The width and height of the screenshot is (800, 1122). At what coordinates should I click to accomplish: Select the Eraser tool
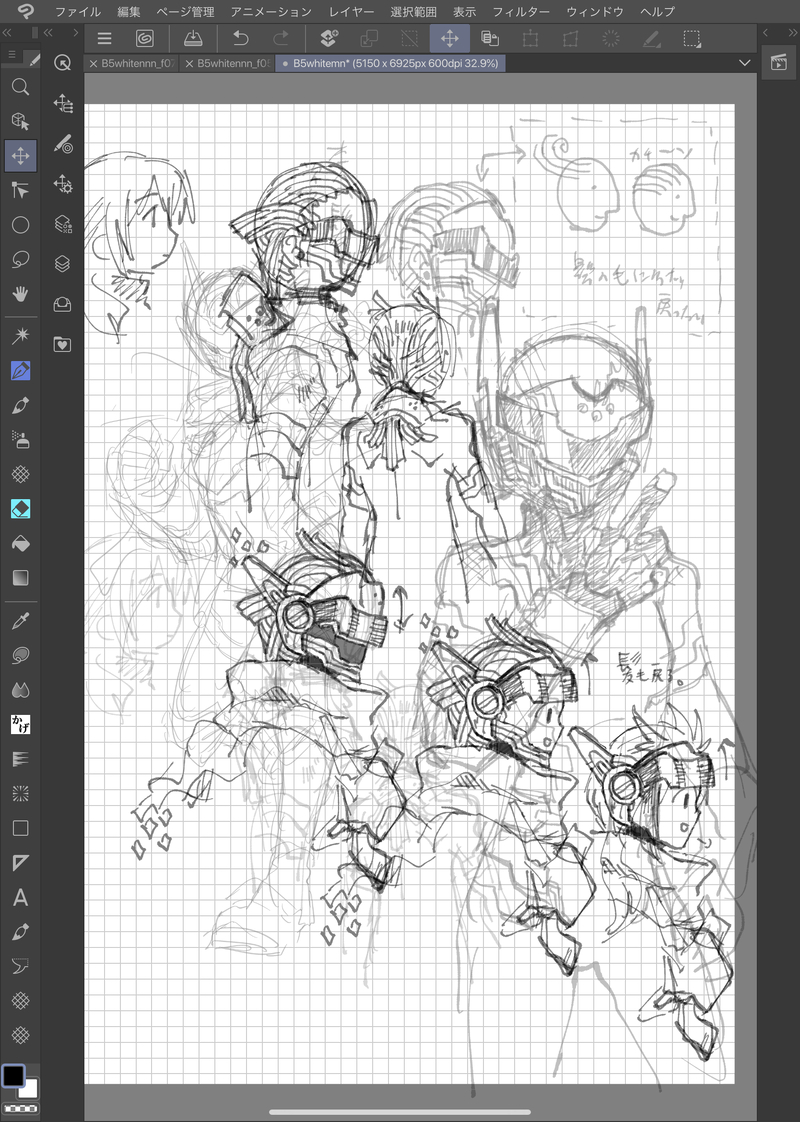[21, 509]
